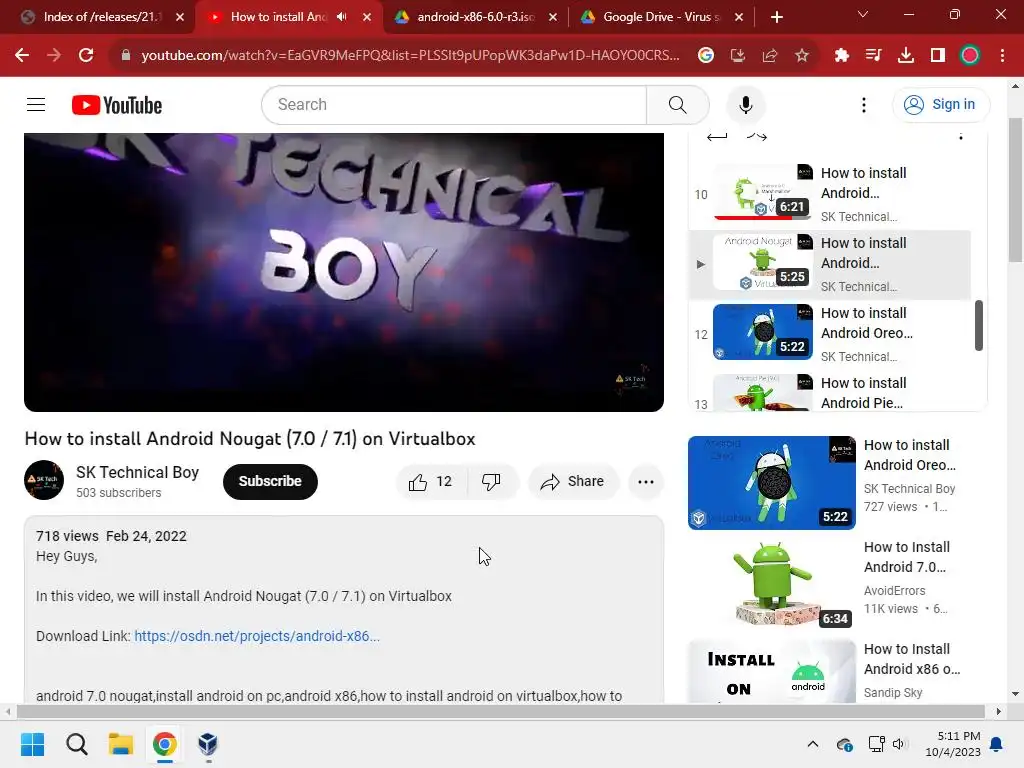Open a new browser tab
This screenshot has height=768, width=1024.
(x=776, y=17)
